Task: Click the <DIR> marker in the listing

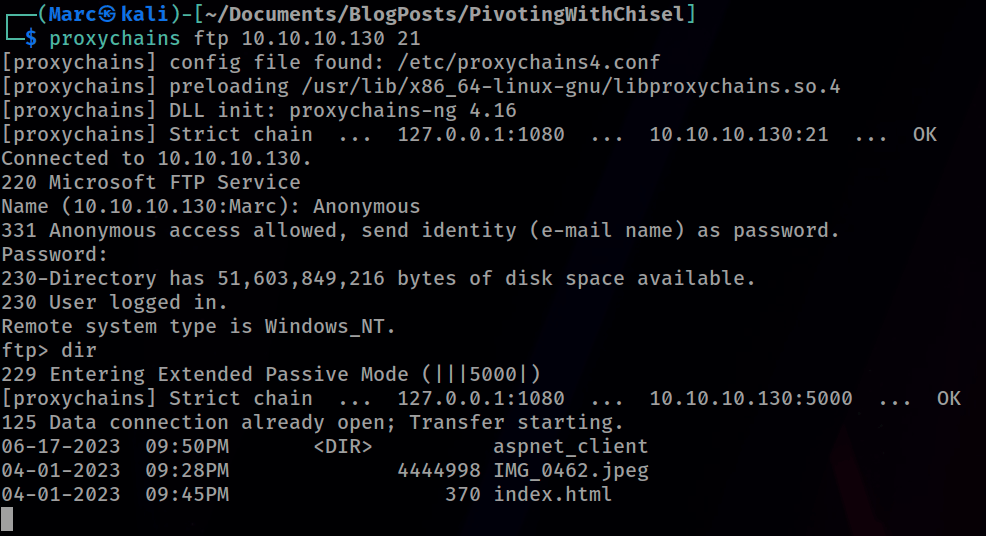Action: pyautogui.click(x=343, y=446)
